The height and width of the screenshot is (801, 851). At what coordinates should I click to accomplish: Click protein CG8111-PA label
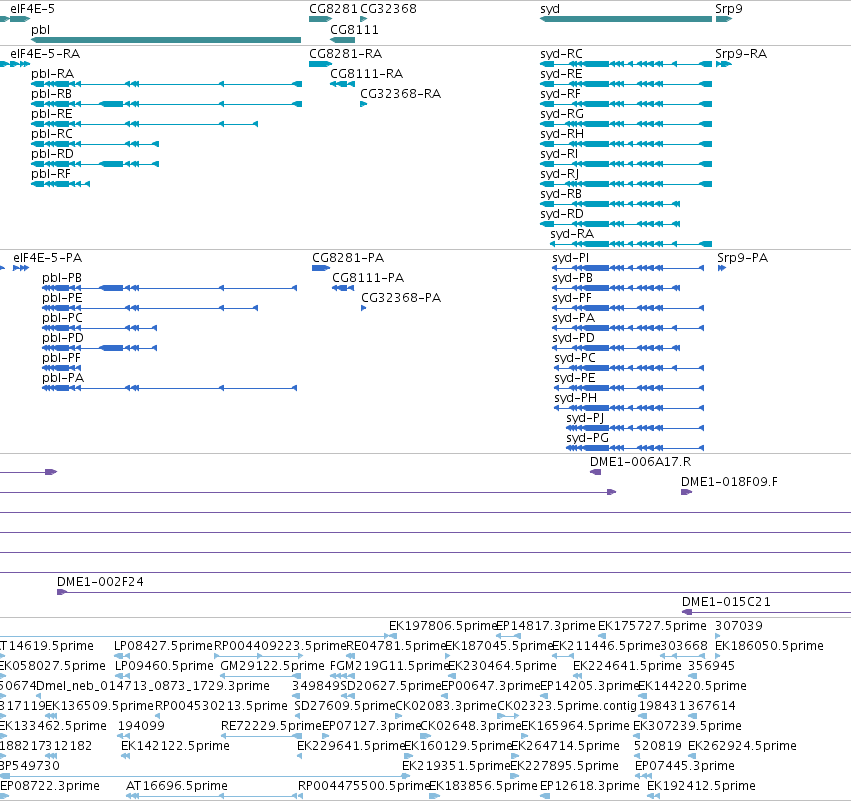[369, 278]
